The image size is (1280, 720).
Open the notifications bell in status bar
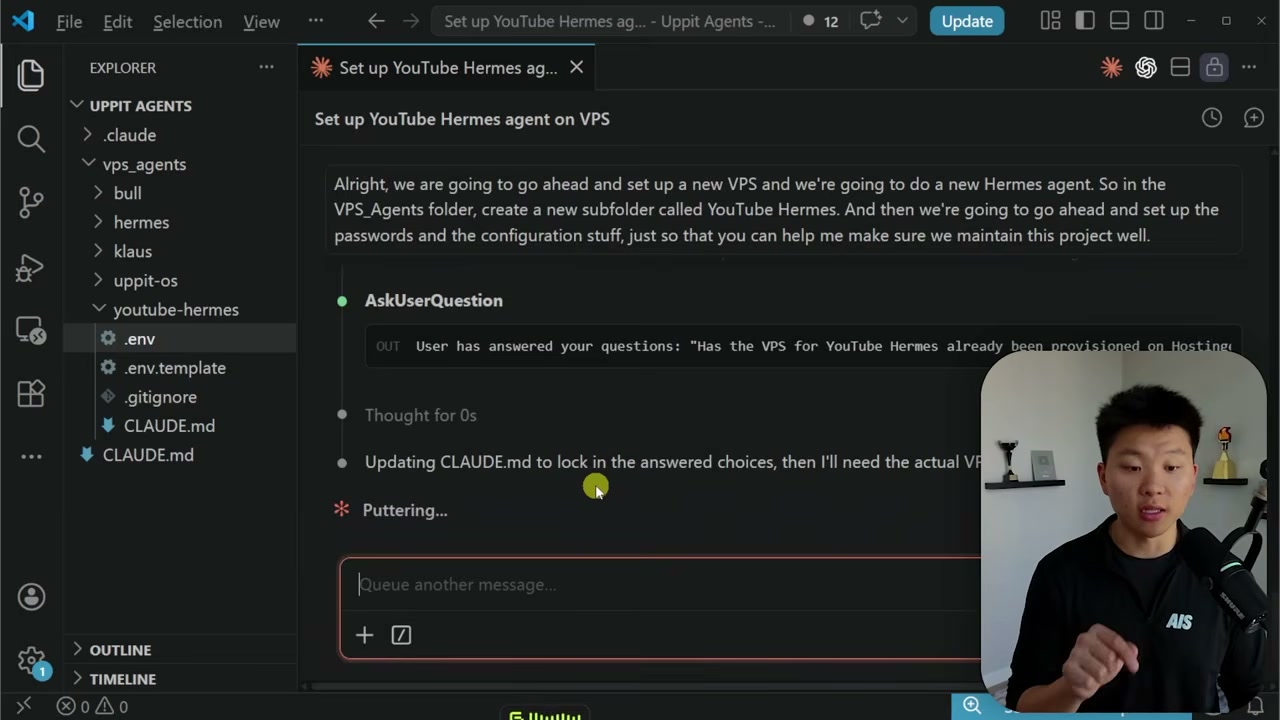[1255, 706]
